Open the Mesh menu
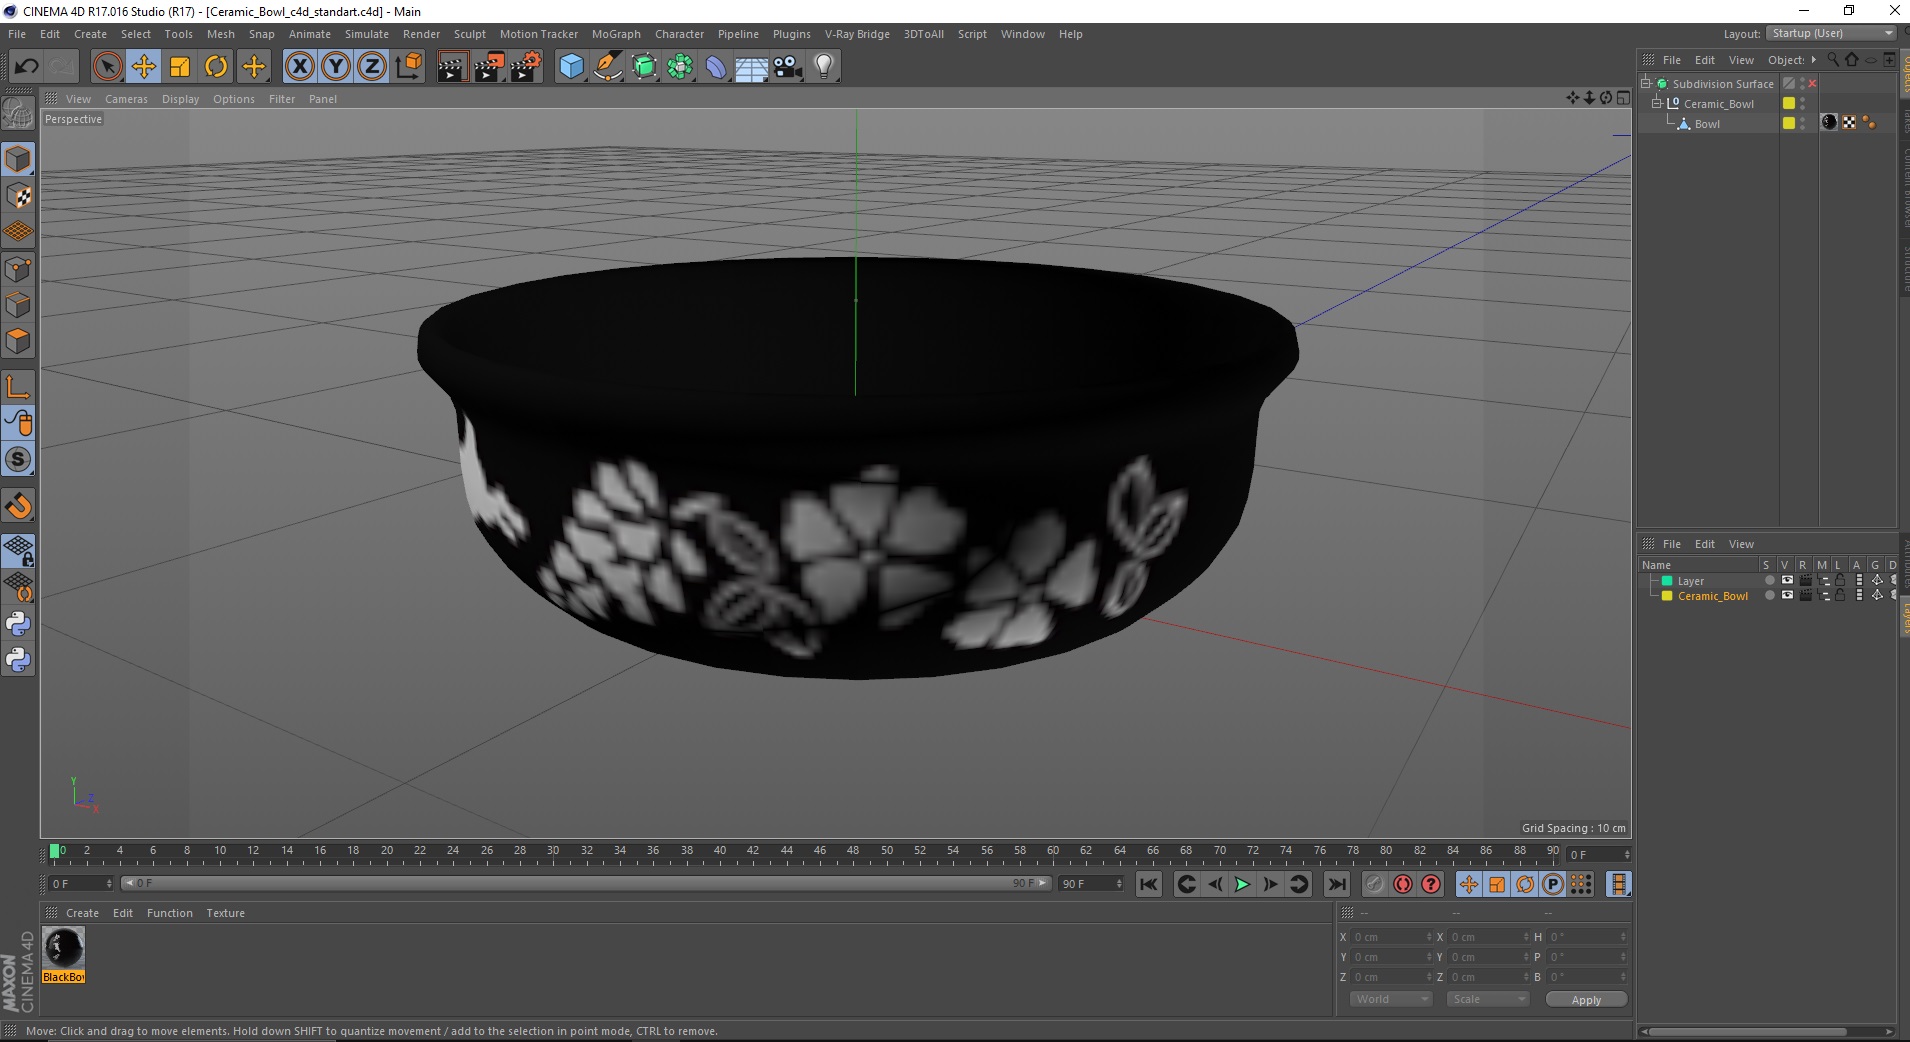The image size is (1910, 1042). point(220,34)
